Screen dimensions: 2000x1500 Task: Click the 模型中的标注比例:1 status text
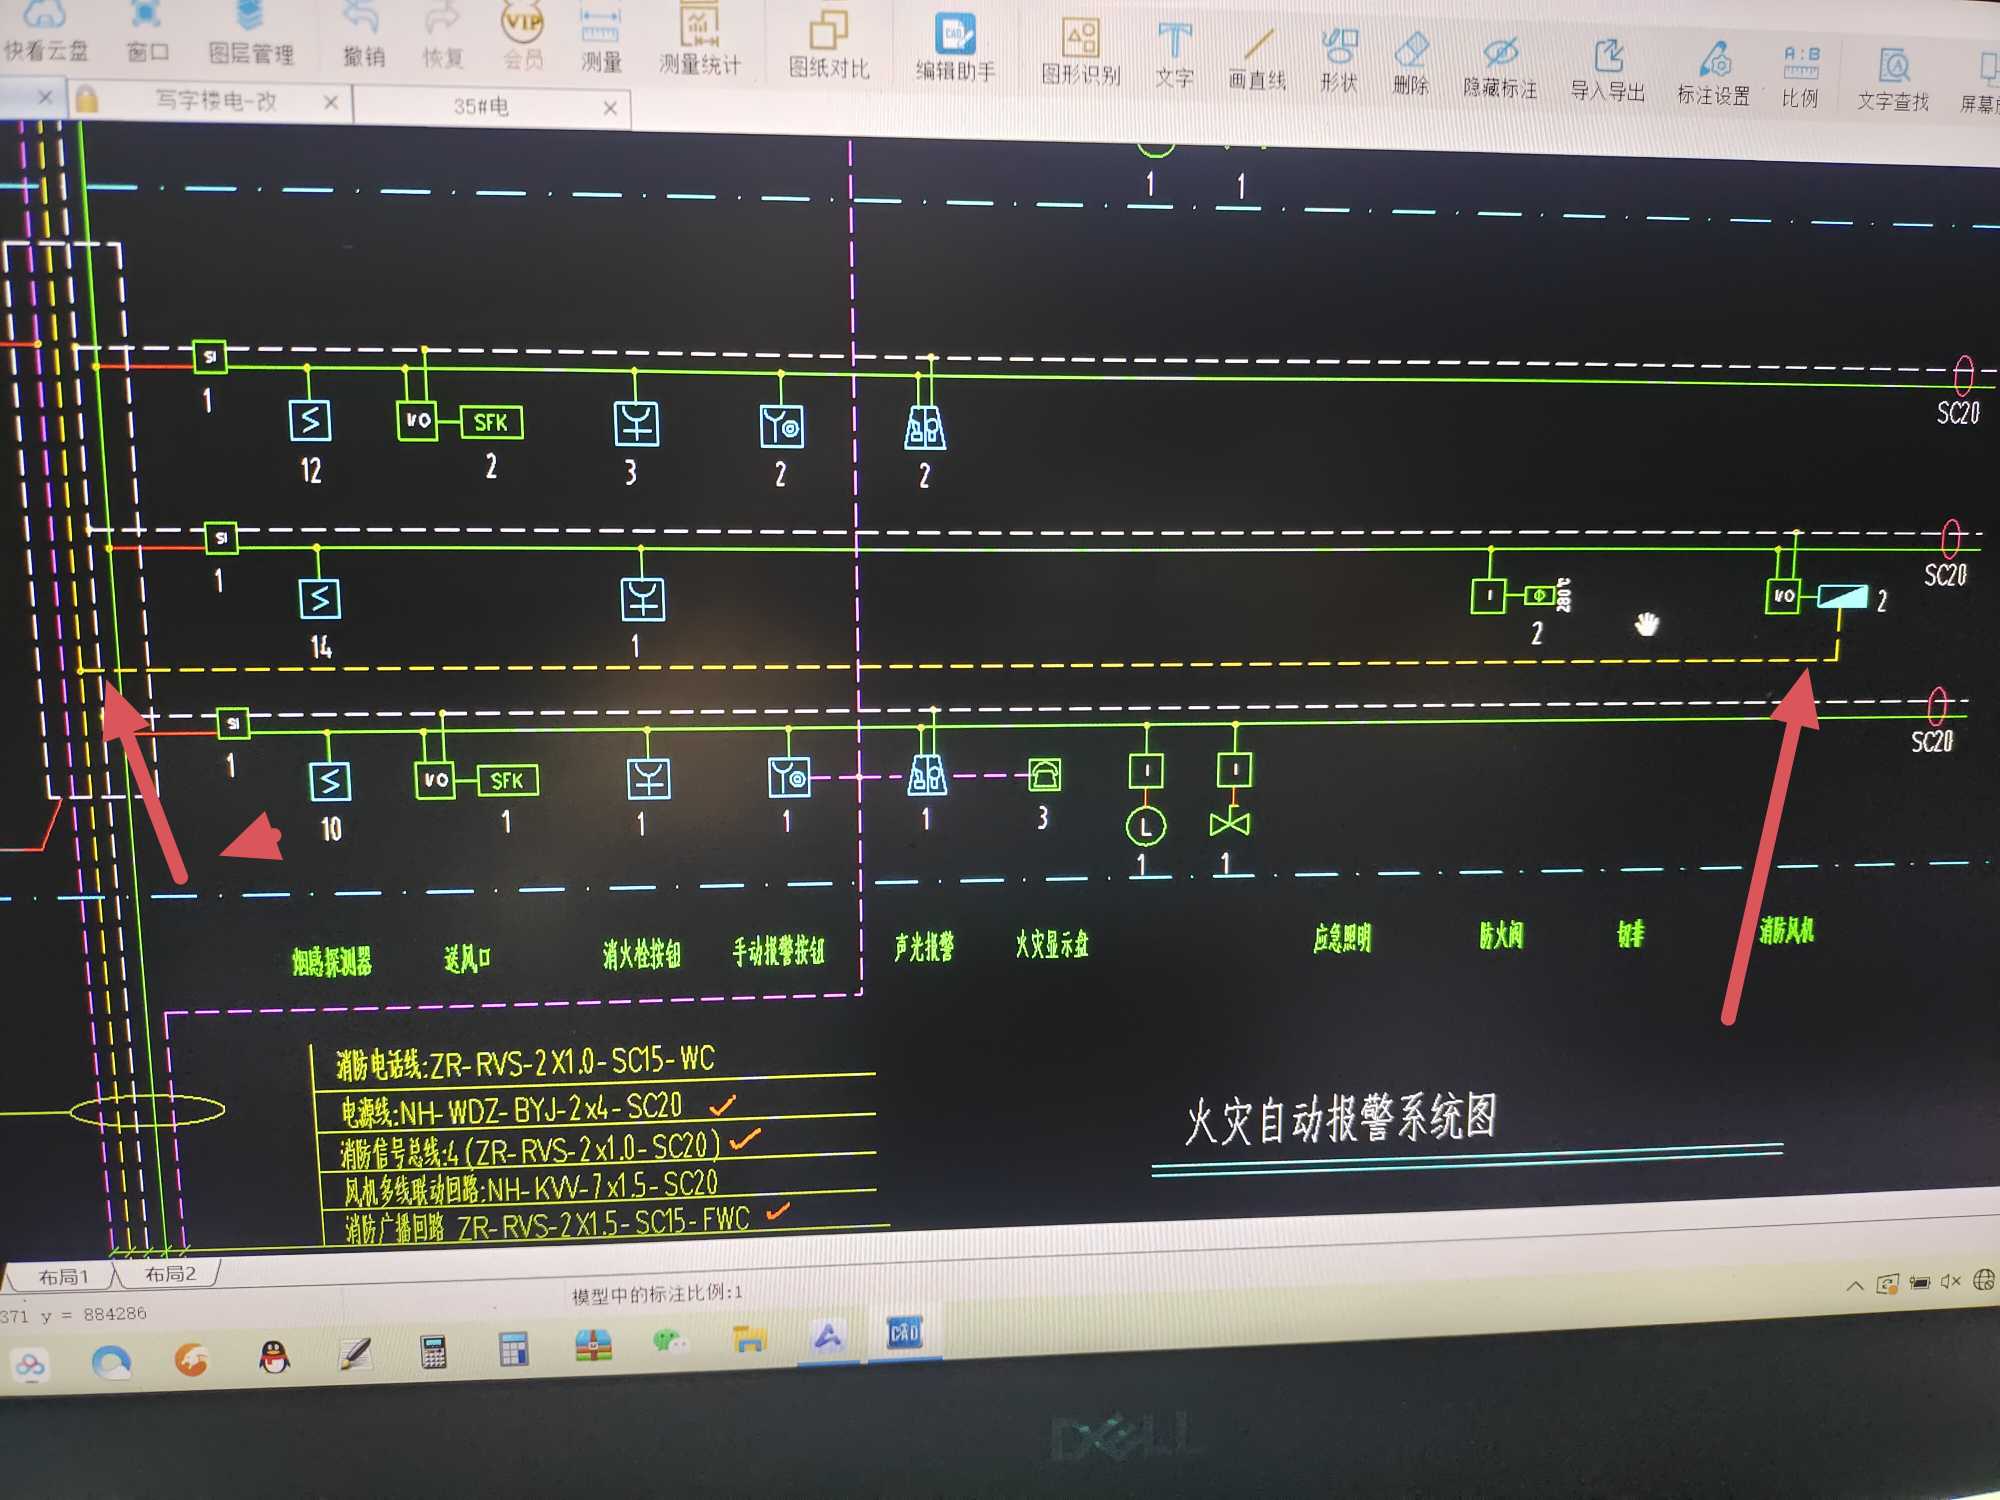(657, 1294)
